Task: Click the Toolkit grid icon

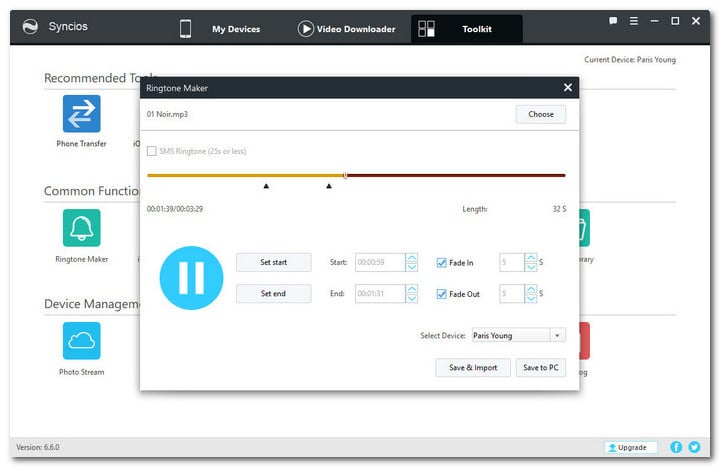Action: pos(426,29)
